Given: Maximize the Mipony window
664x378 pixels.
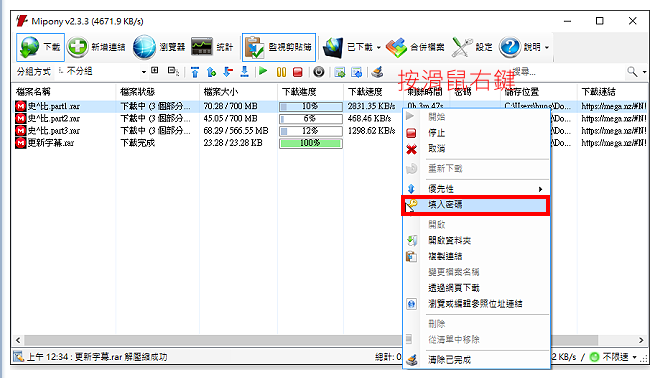Looking at the screenshot, I should (600, 21).
